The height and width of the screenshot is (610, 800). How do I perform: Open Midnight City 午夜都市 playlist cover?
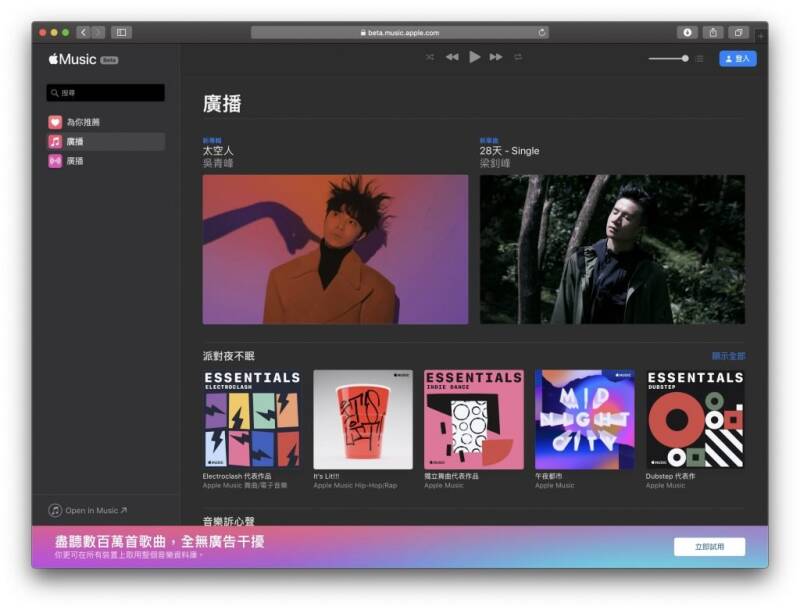click(585, 419)
